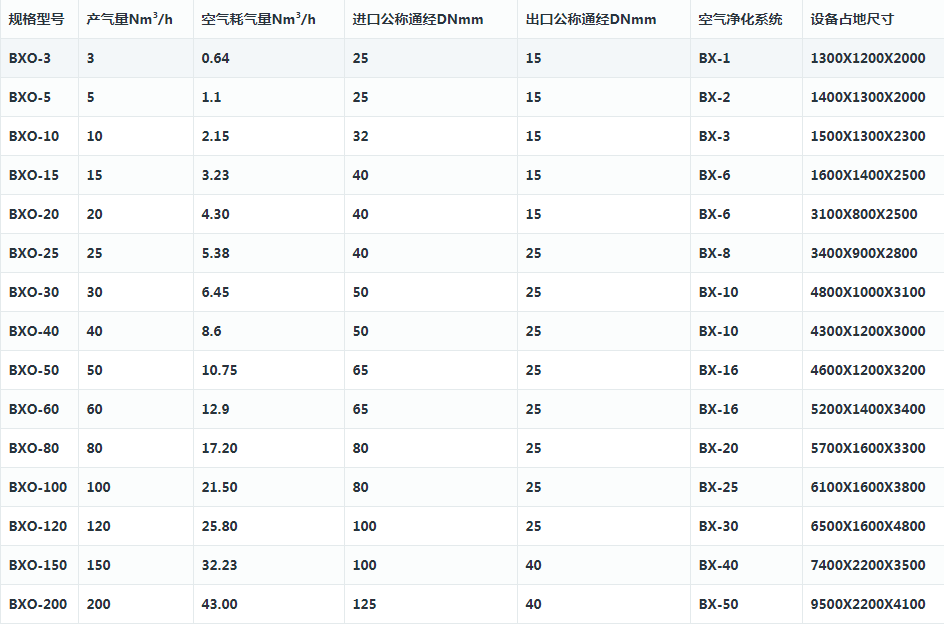The width and height of the screenshot is (944, 625).
Task: Click the 进口公称通经DNmm header
Action: [418, 19]
